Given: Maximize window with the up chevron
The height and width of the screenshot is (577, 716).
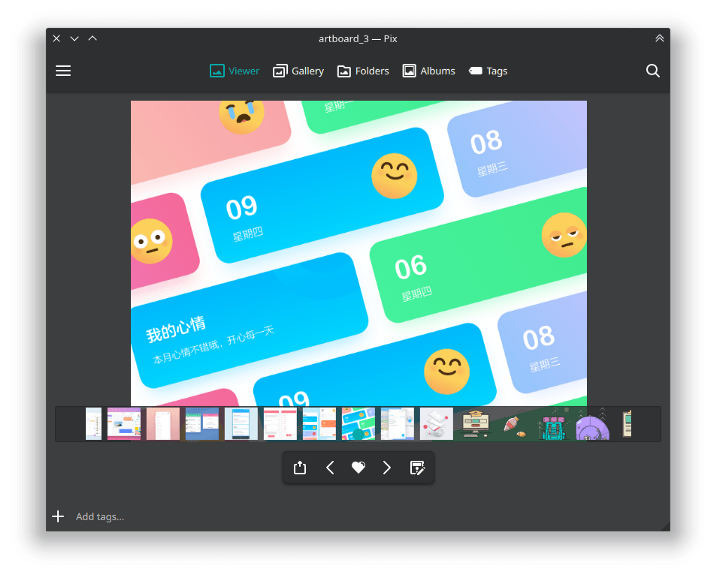Looking at the screenshot, I should (x=93, y=38).
